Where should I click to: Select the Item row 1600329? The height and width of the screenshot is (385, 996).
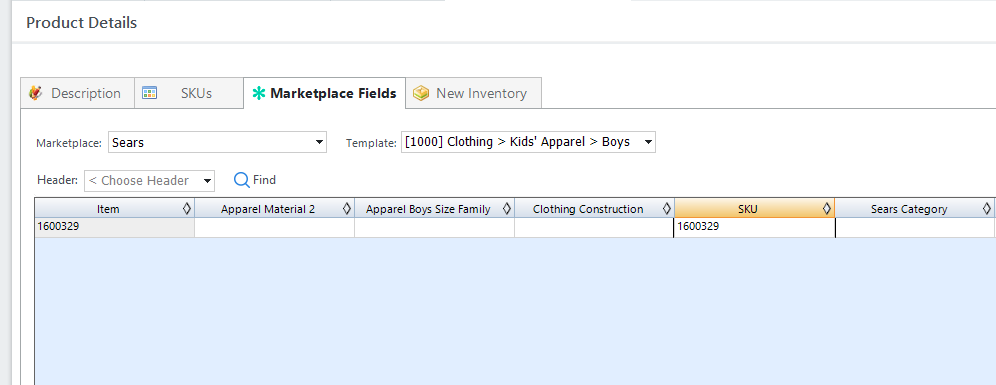(x=114, y=227)
